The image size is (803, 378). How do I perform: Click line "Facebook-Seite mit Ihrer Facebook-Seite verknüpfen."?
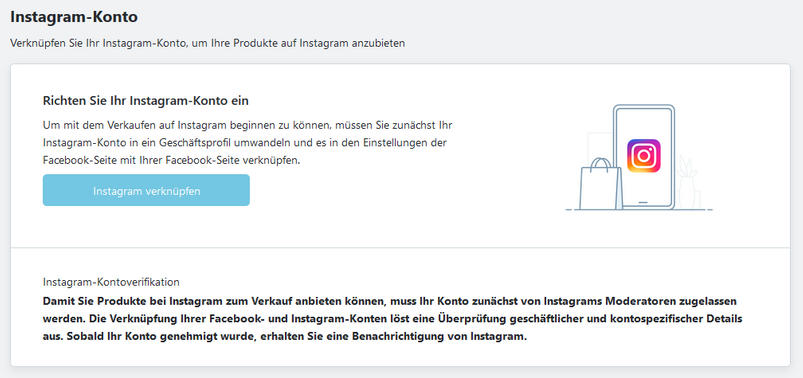point(172,160)
